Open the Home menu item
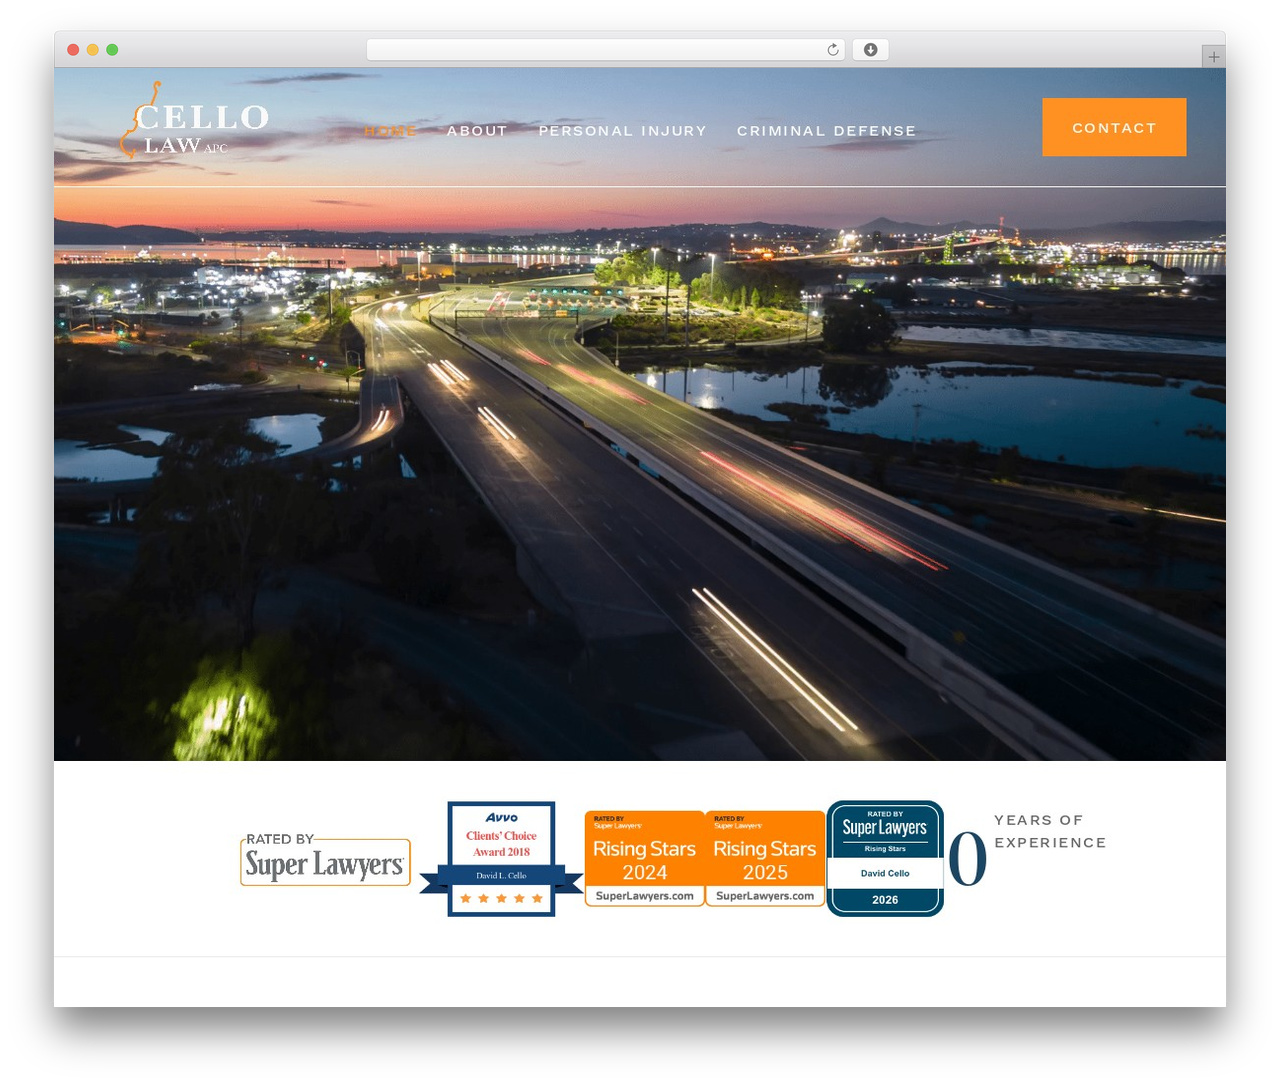The image size is (1280, 1084). [390, 131]
